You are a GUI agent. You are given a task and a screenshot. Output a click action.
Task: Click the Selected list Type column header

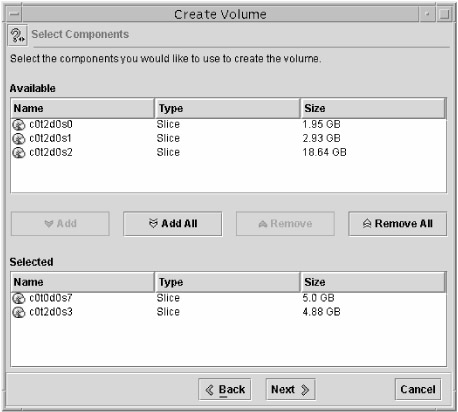(x=227, y=282)
